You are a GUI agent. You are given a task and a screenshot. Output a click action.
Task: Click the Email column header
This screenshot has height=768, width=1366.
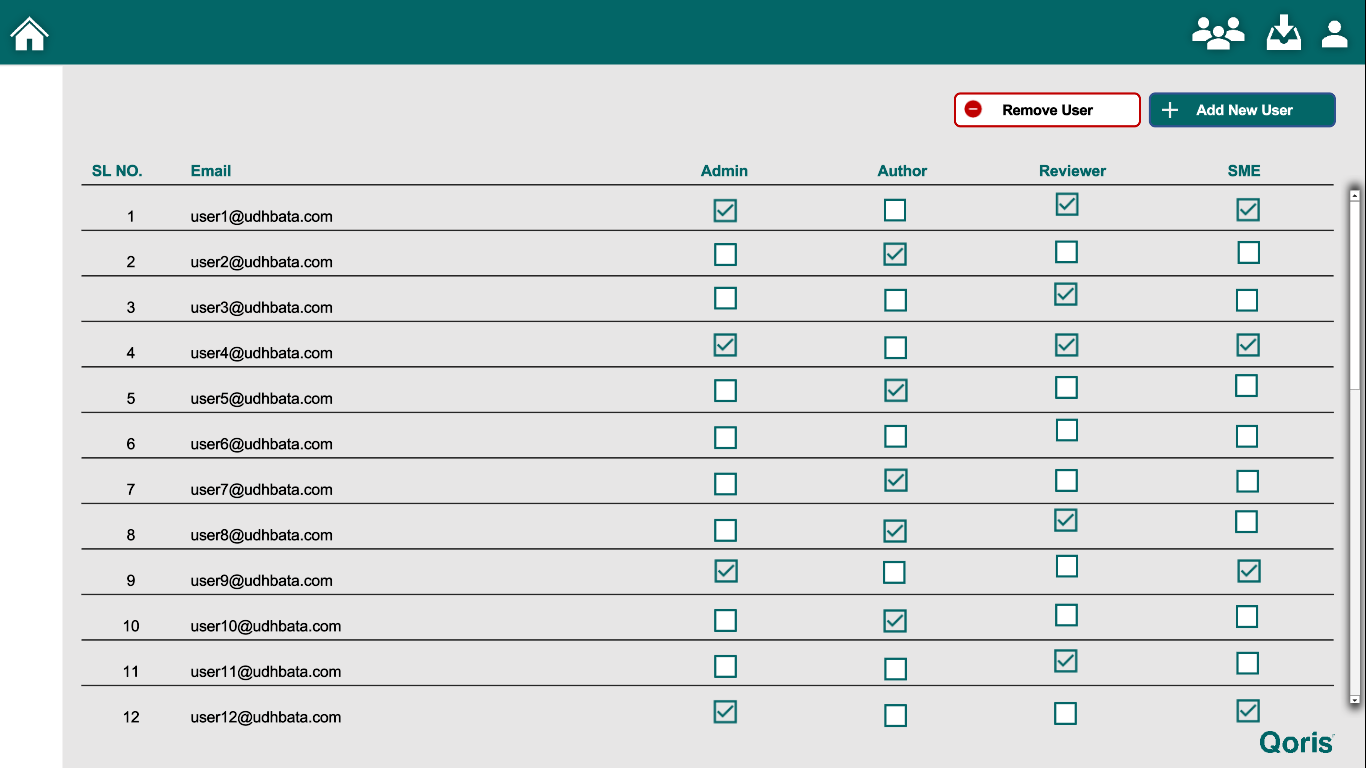[211, 171]
